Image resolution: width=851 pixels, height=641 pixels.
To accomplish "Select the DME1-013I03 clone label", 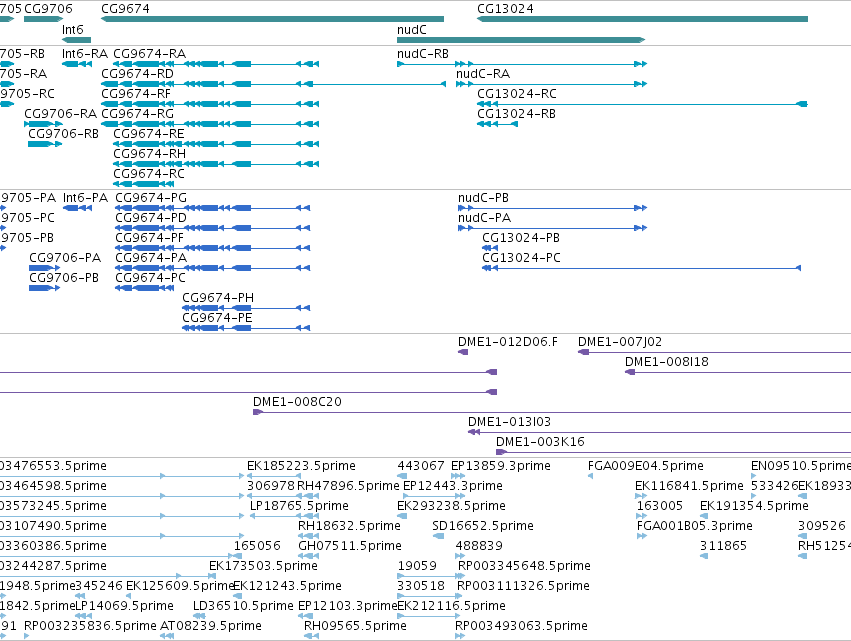I will pyautogui.click(x=509, y=422).
